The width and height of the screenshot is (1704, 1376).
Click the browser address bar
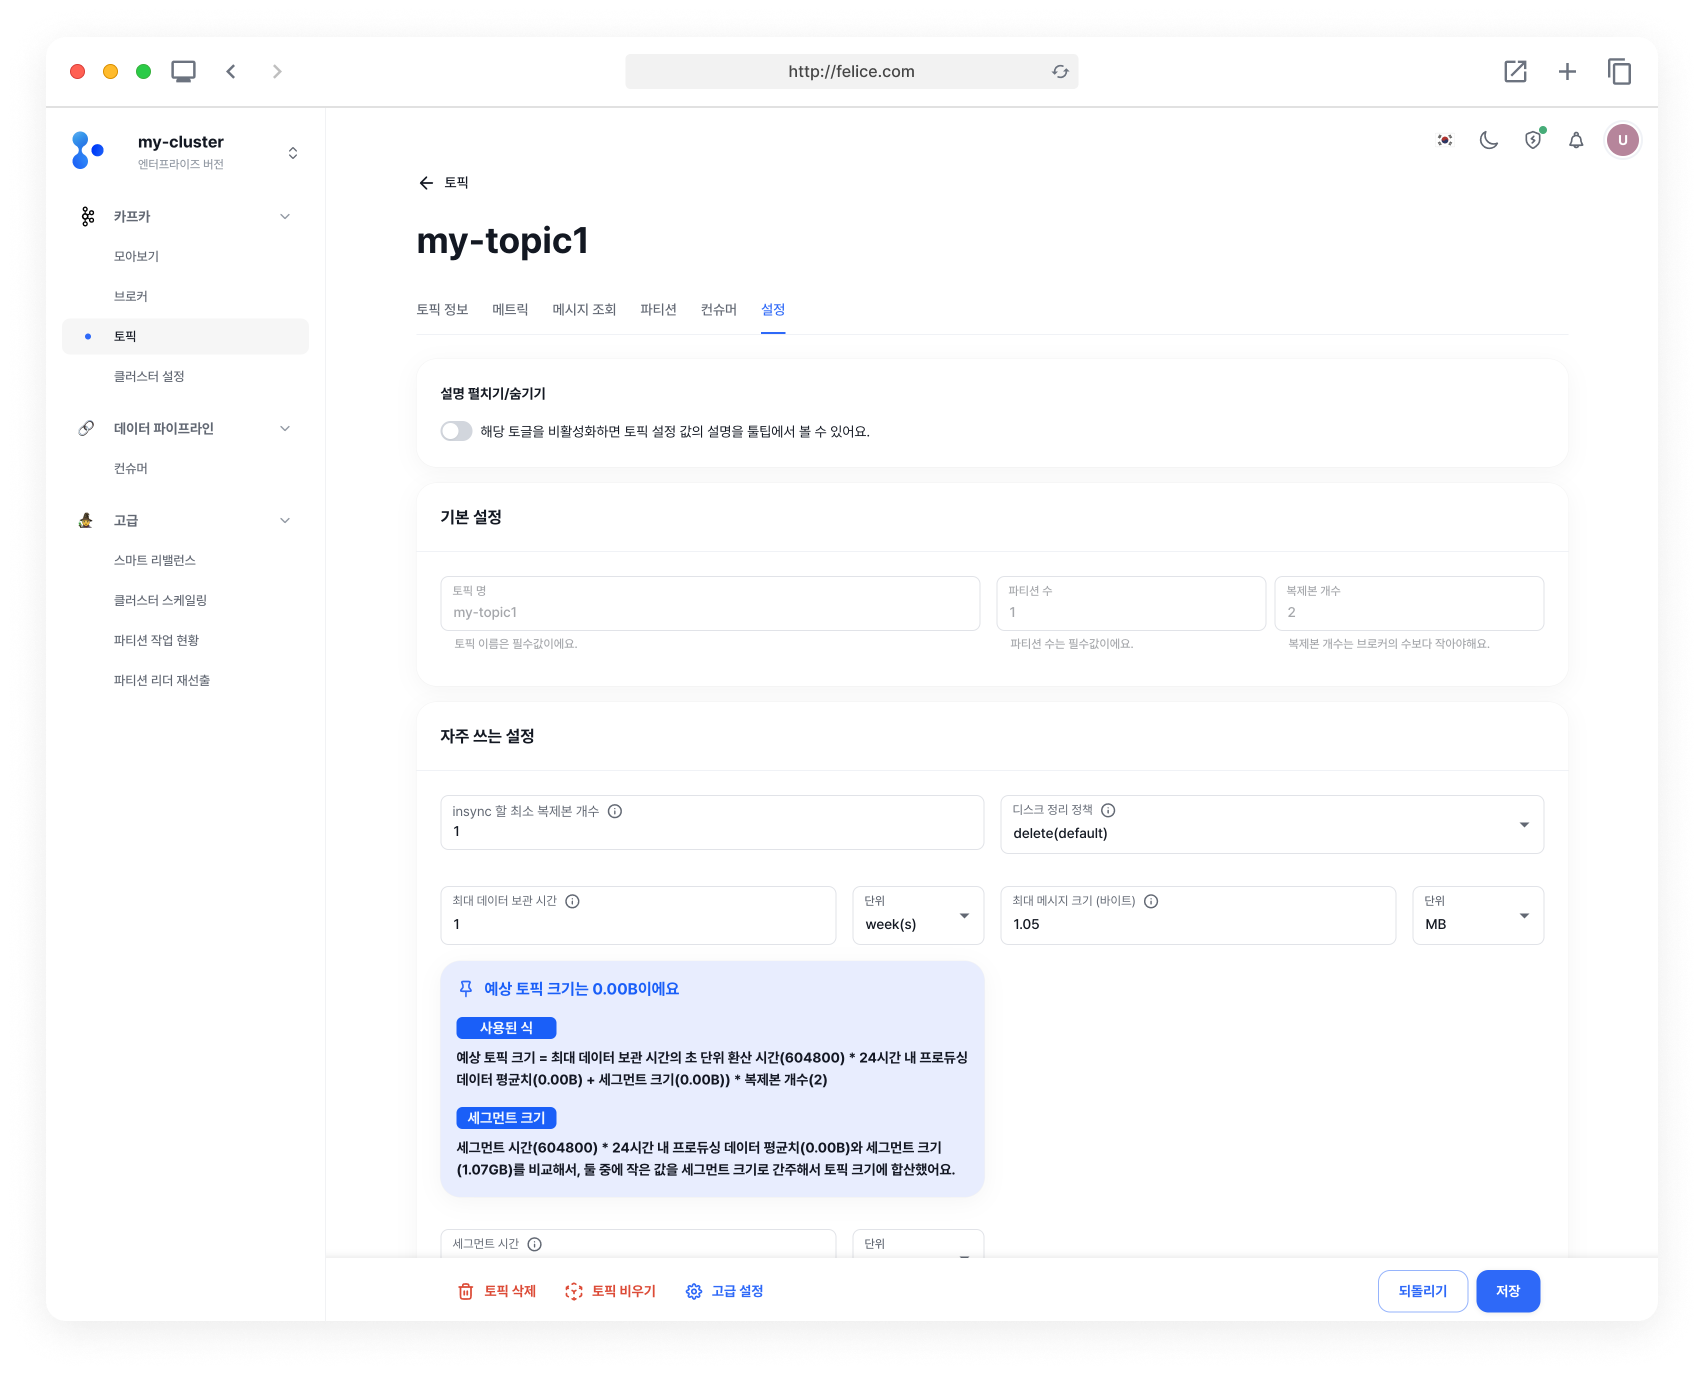(x=851, y=72)
